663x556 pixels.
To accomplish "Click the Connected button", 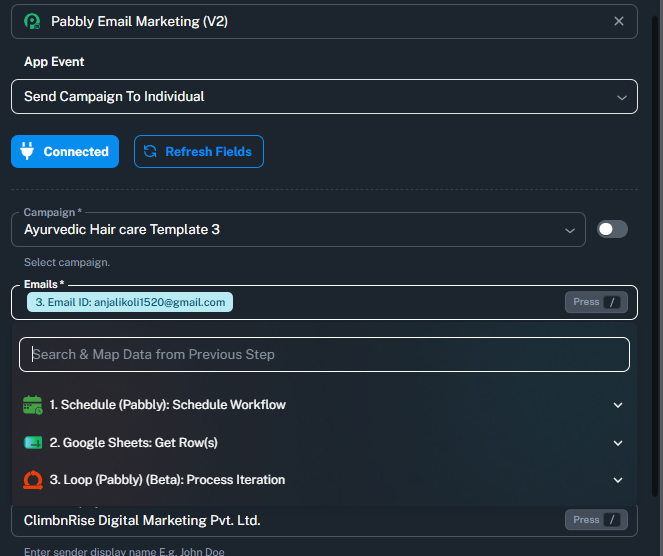I will (65, 151).
